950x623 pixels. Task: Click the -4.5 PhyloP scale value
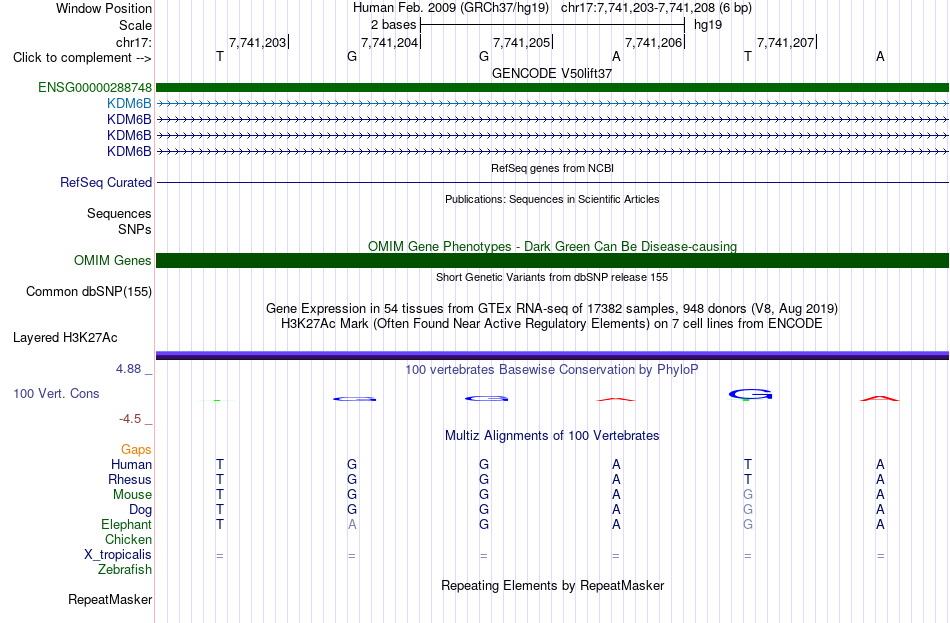130,419
